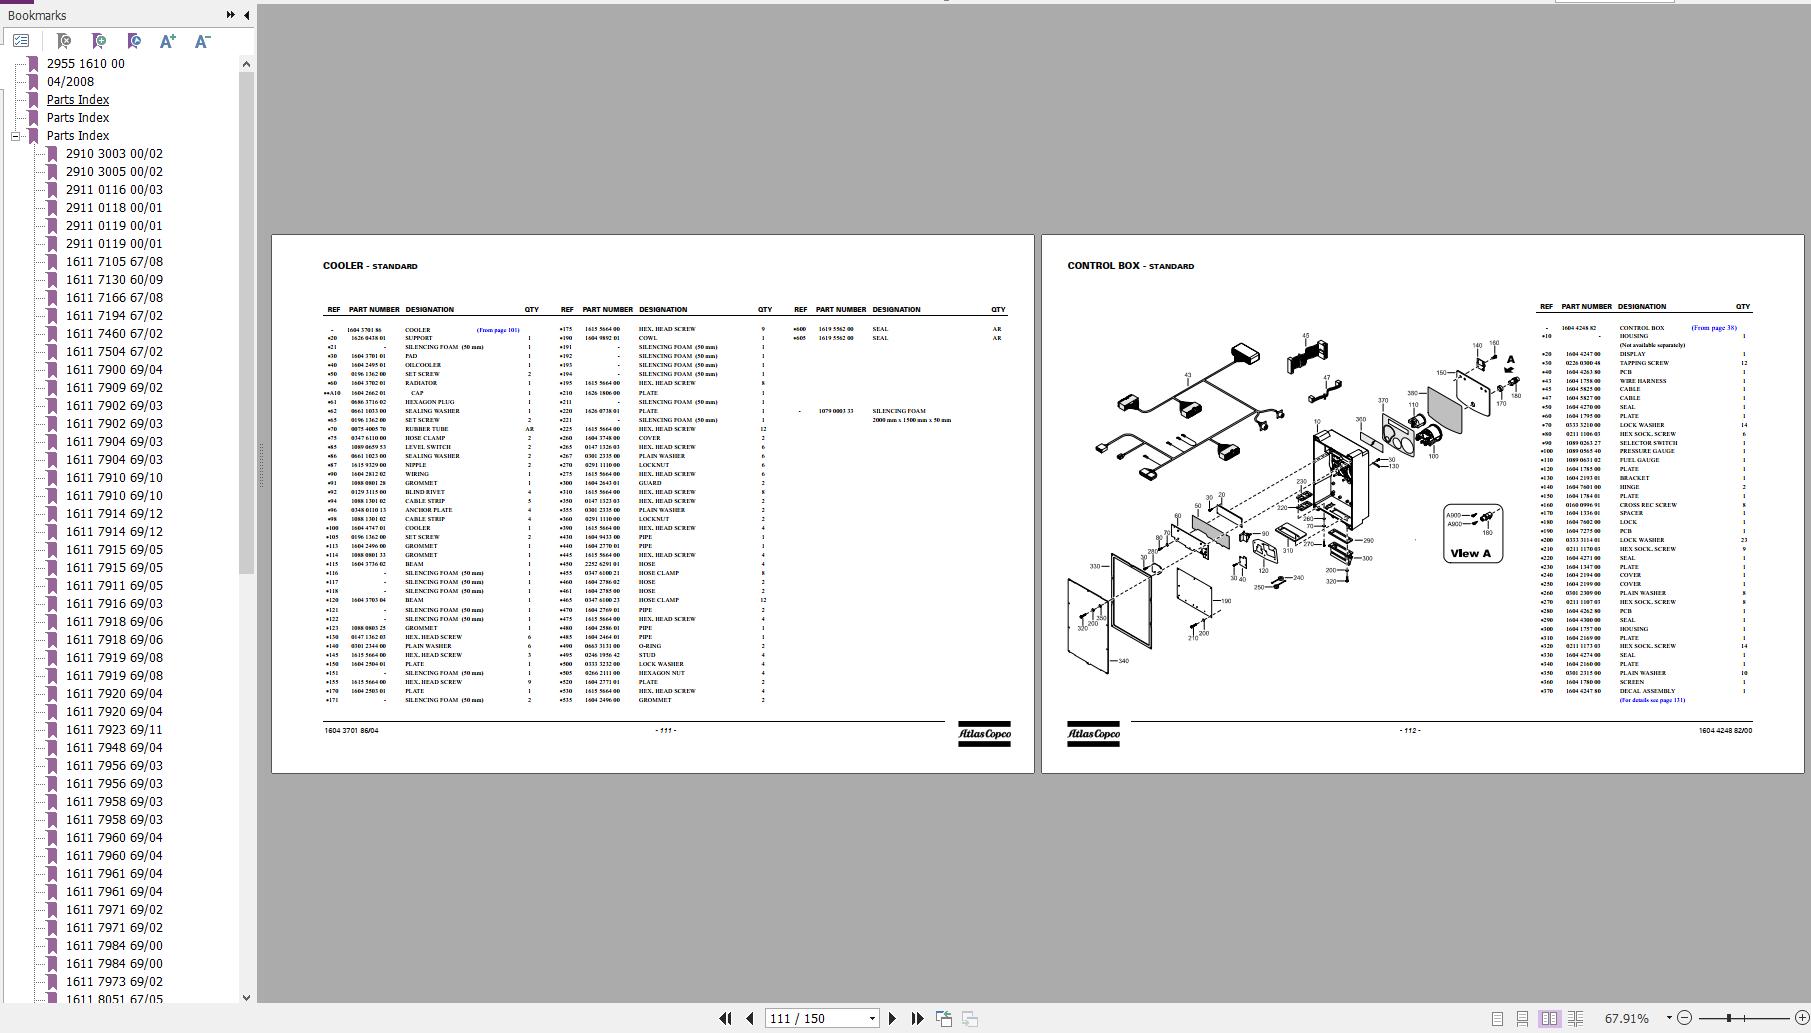Follow the 'From page 38' link
Image resolution: width=1811 pixels, height=1033 pixels.
click(1714, 328)
